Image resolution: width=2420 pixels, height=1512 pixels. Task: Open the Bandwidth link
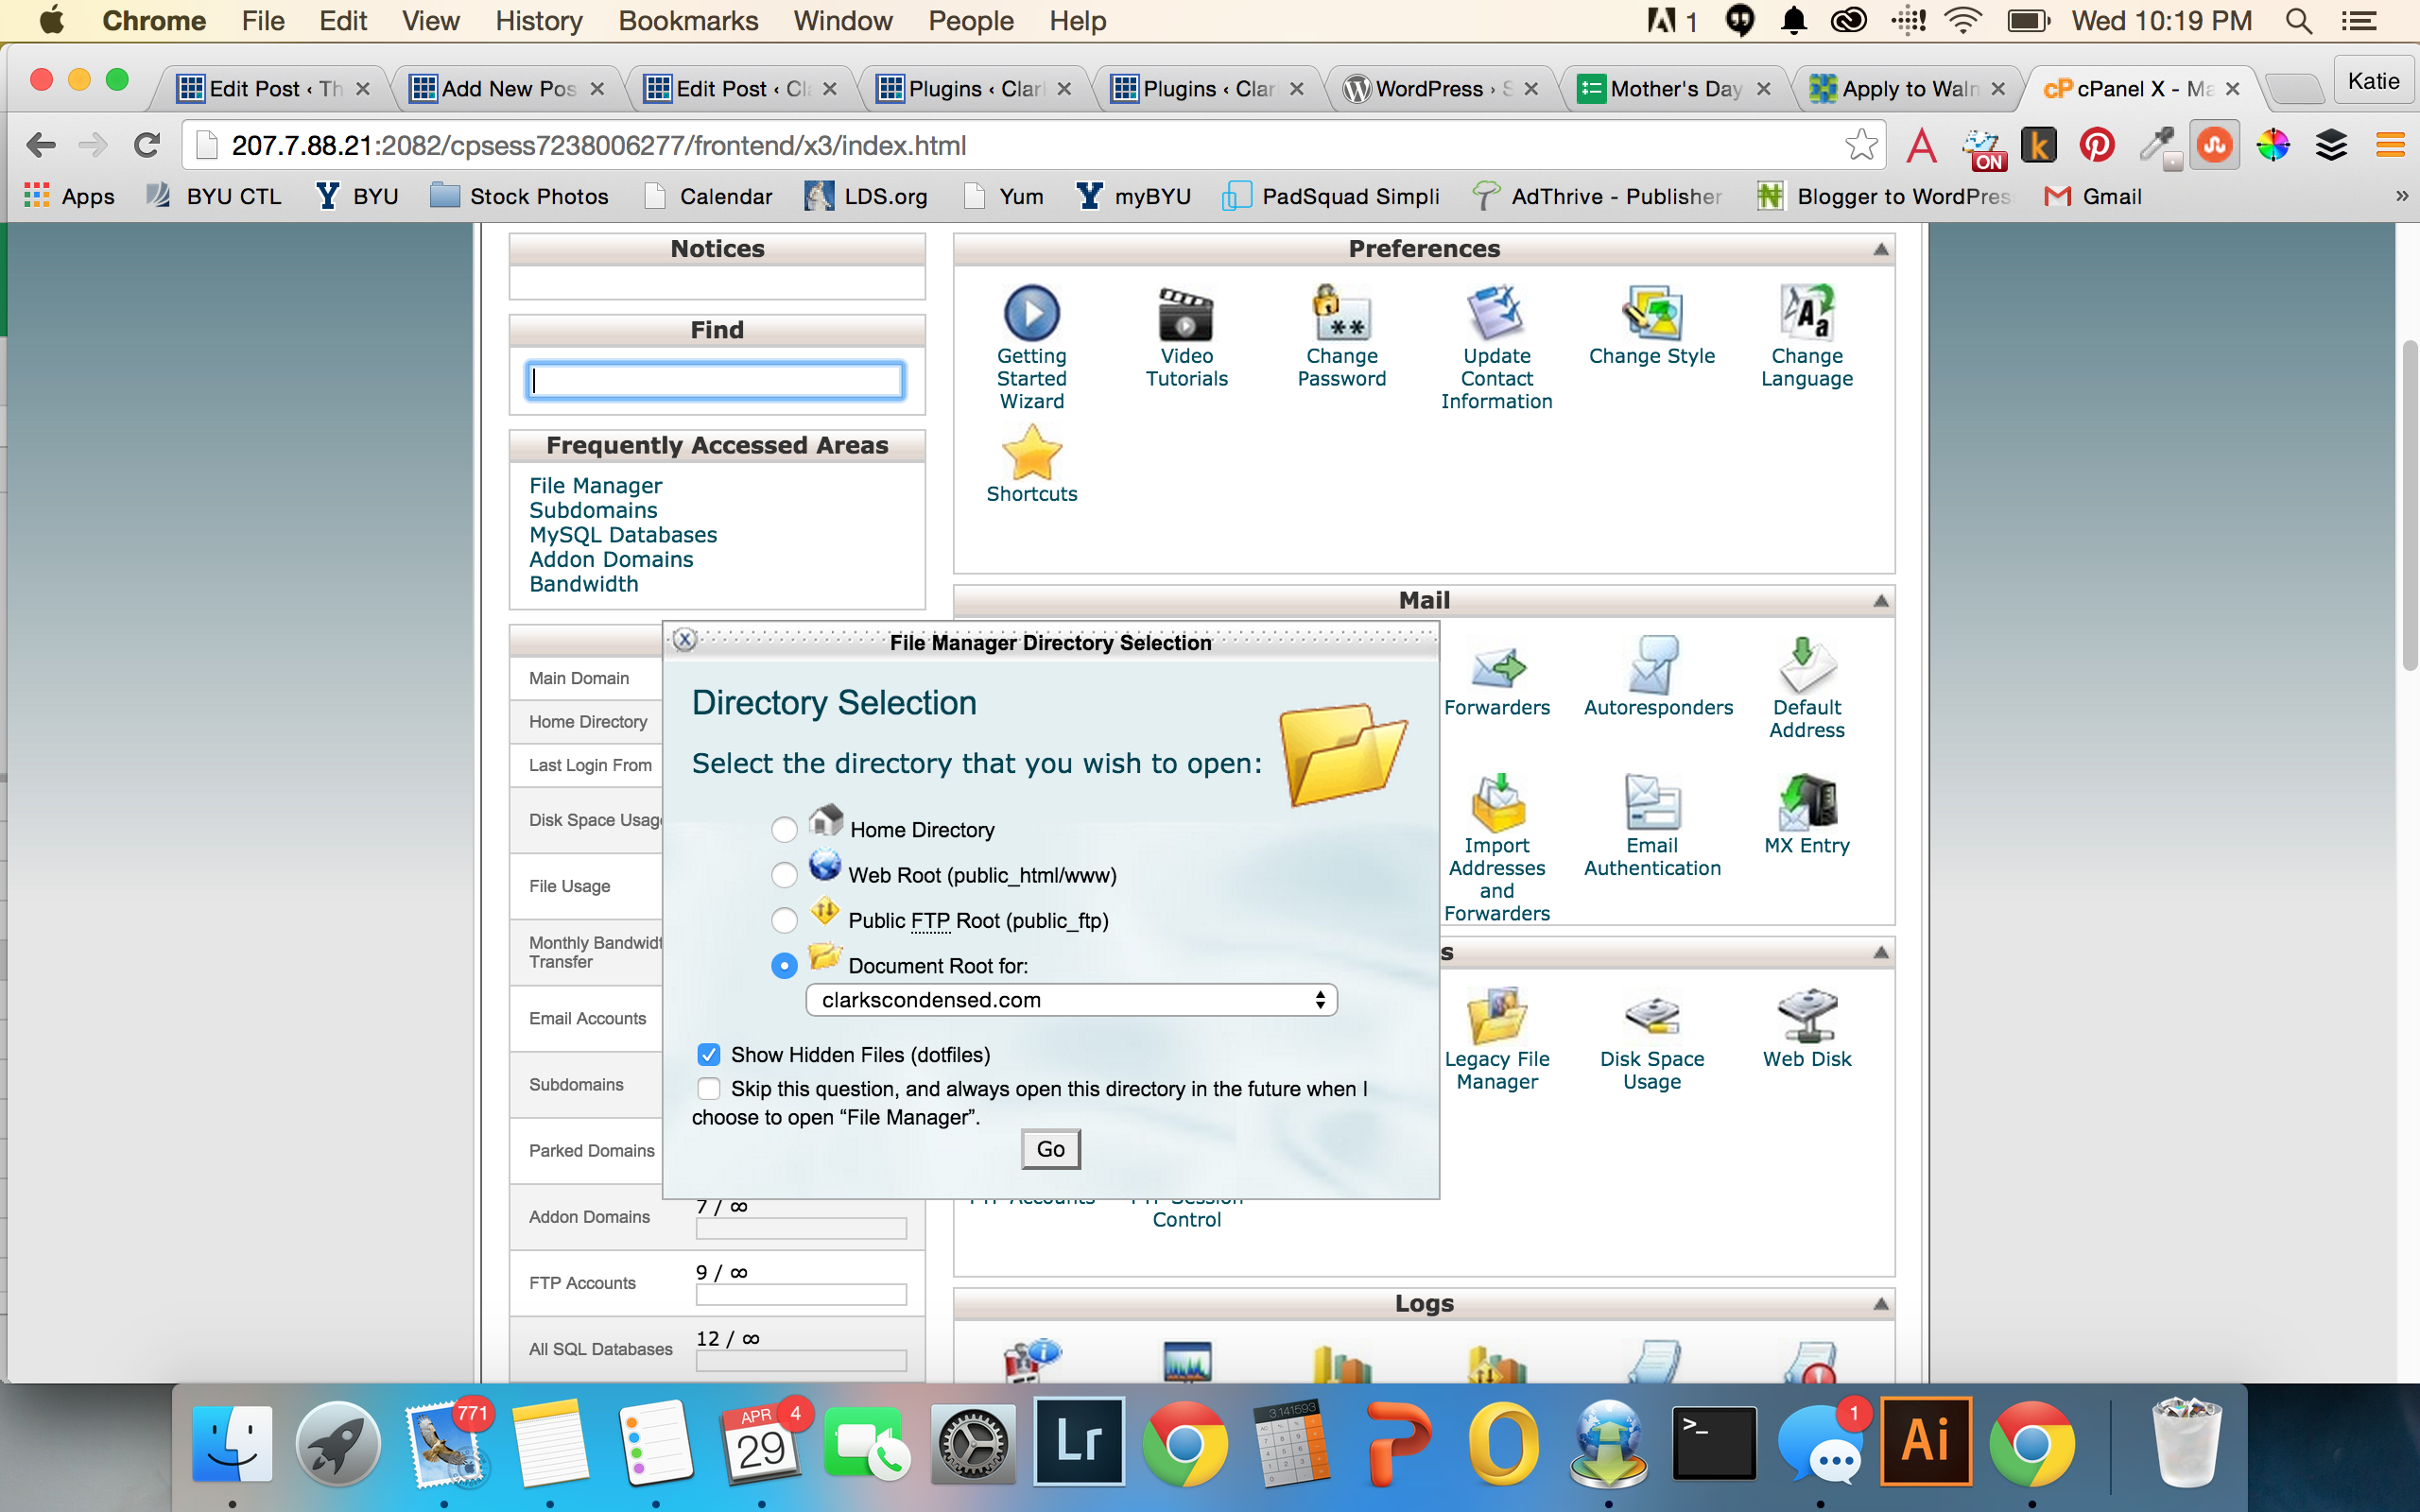click(x=584, y=584)
